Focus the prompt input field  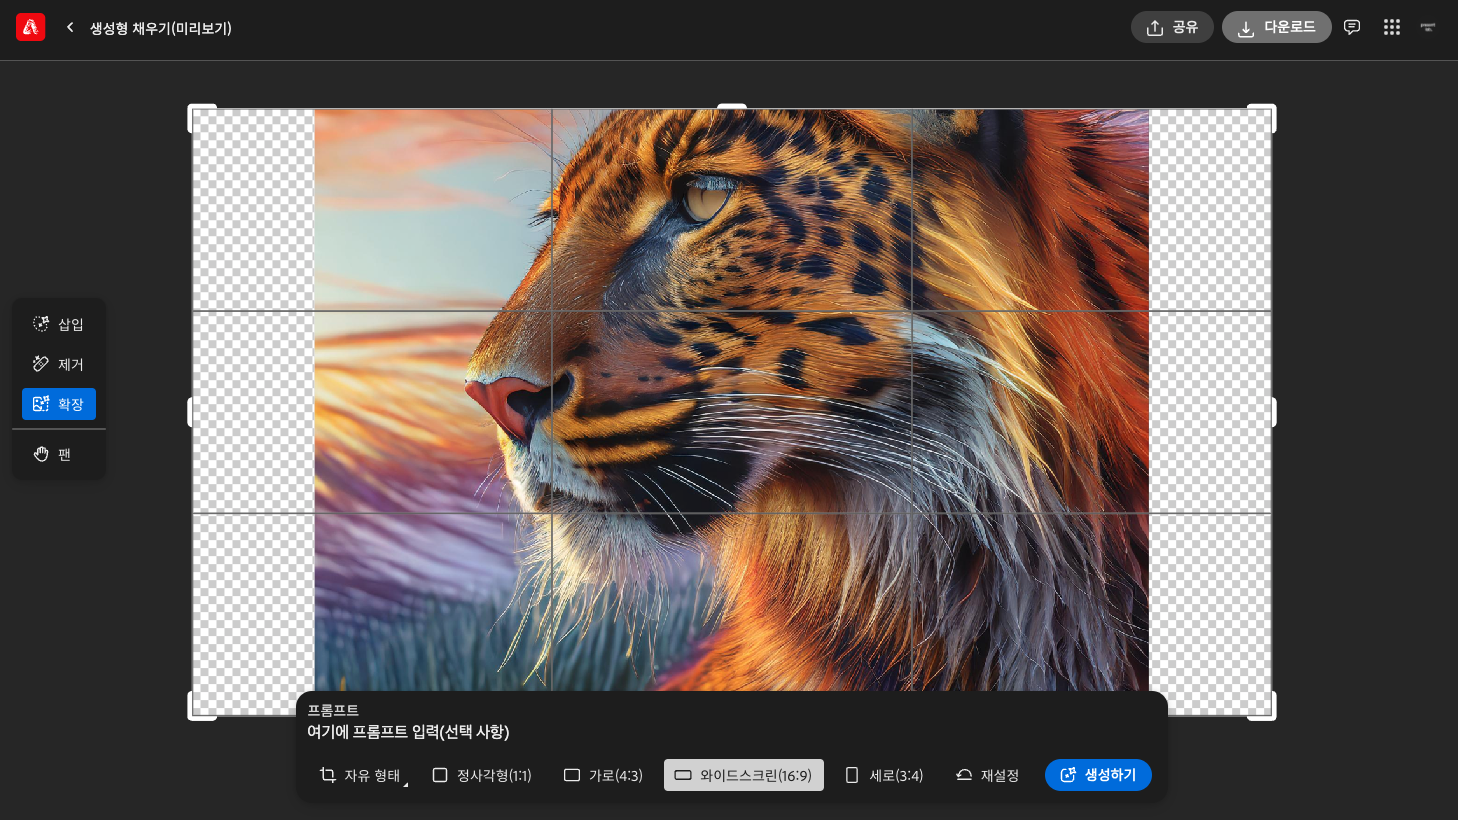pyautogui.click(x=732, y=732)
